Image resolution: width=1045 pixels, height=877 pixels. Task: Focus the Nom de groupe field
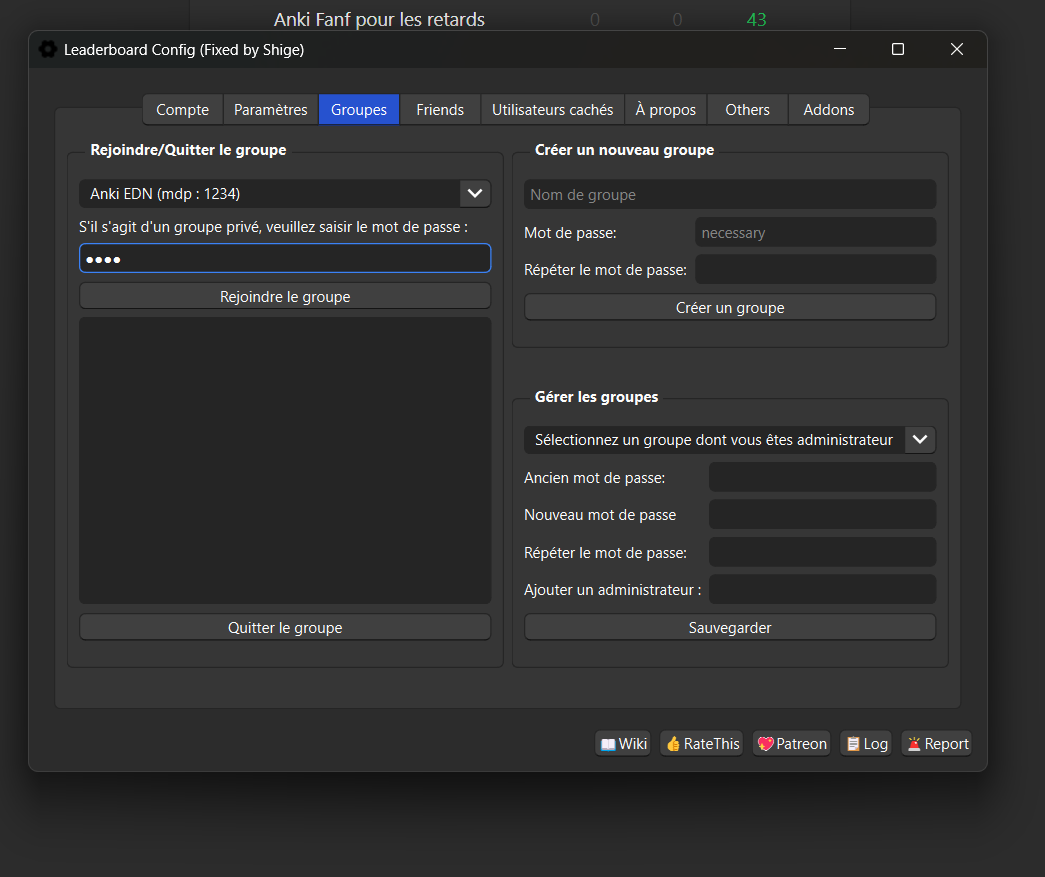click(729, 194)
